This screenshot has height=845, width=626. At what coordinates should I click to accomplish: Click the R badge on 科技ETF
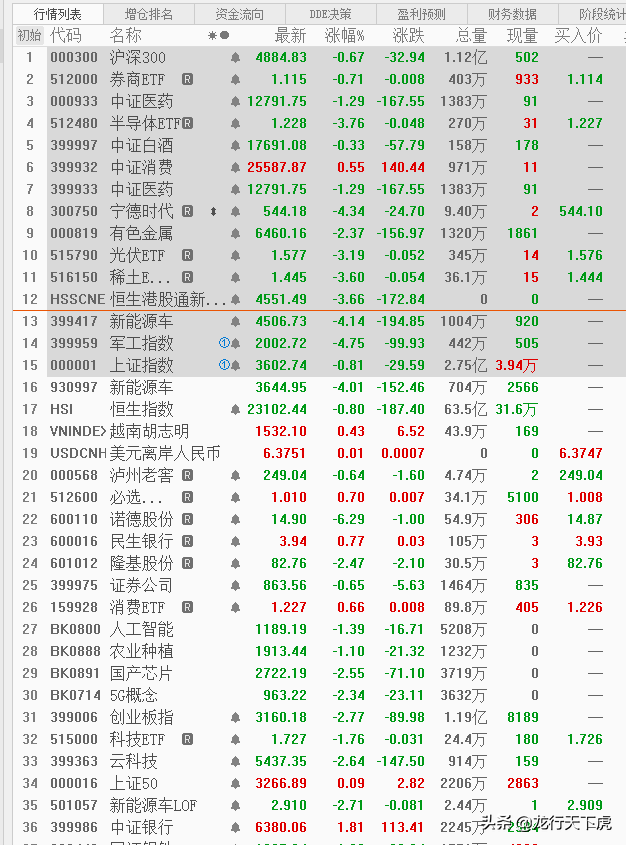[187, 739]
